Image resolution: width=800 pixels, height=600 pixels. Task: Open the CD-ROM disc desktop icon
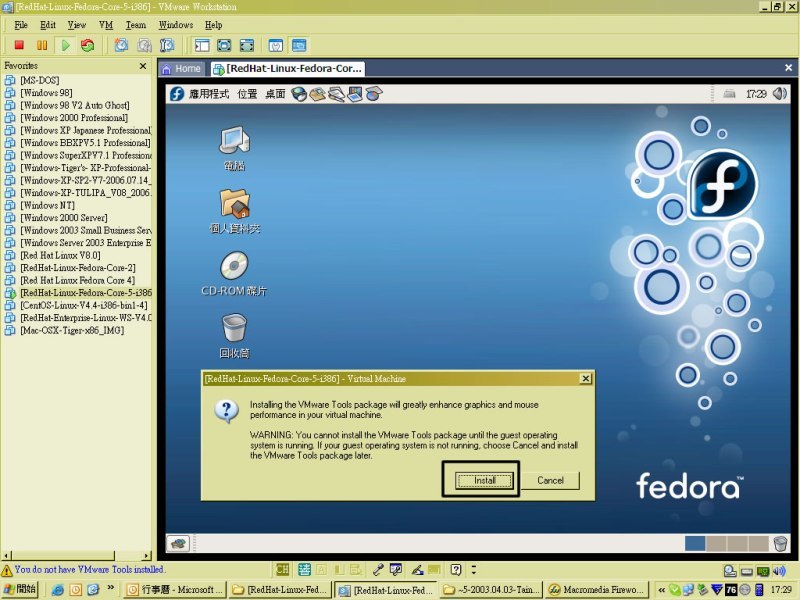234,266
